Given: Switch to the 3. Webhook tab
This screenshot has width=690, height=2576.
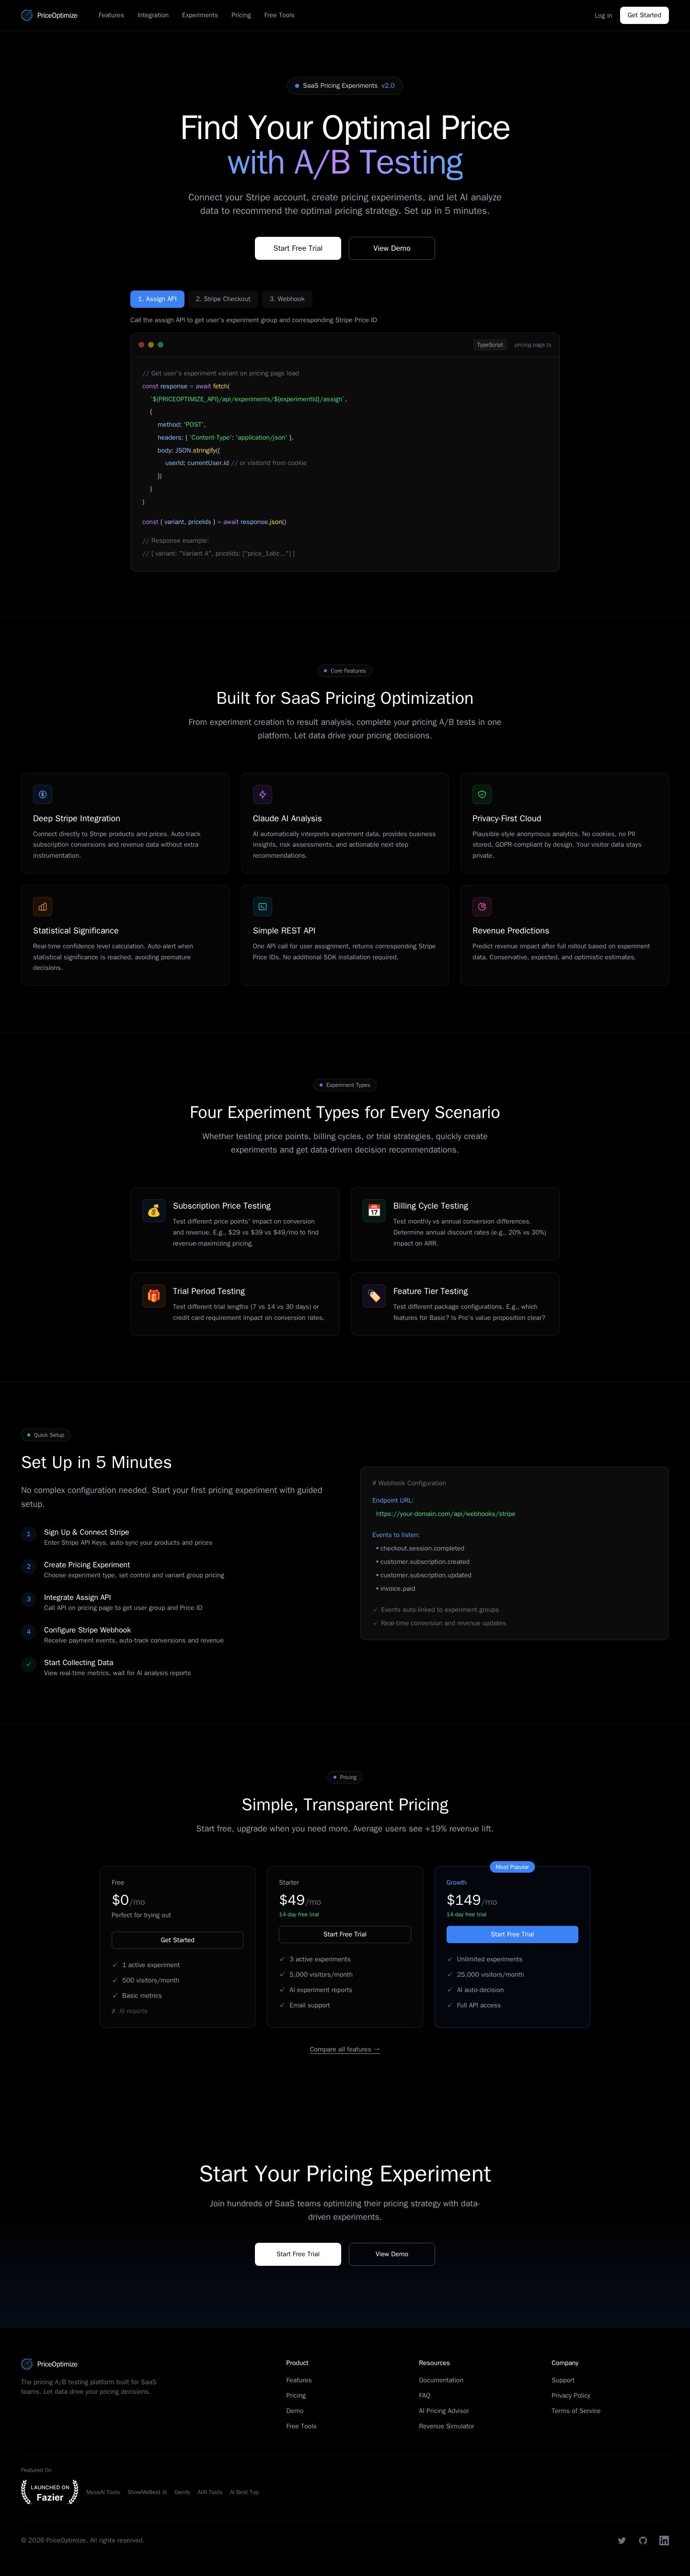Looking at the screenshot, I should [287, 299].
